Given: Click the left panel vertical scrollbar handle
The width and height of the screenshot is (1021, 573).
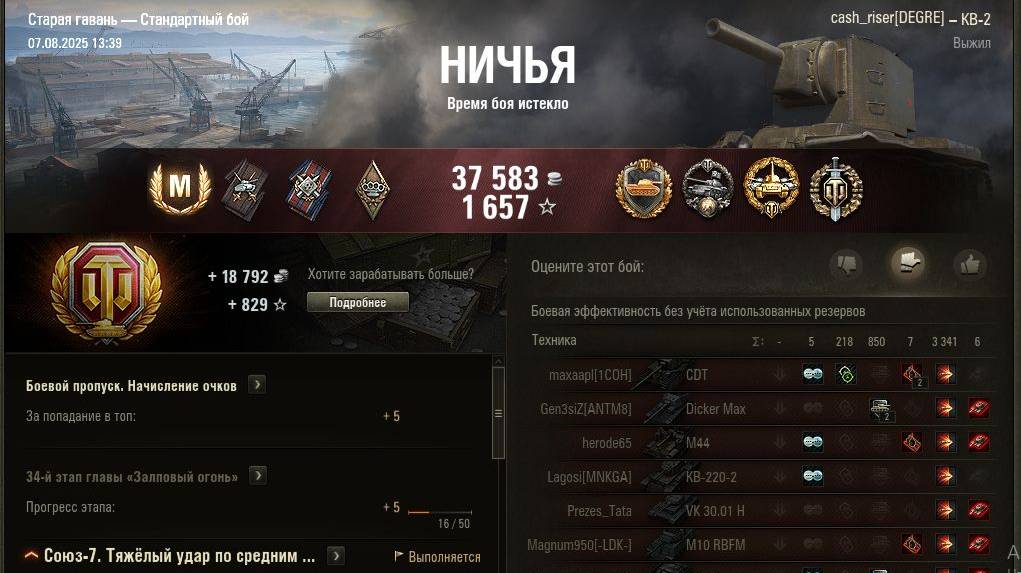Looking at the screenshot, I should [x=498, y=413].
